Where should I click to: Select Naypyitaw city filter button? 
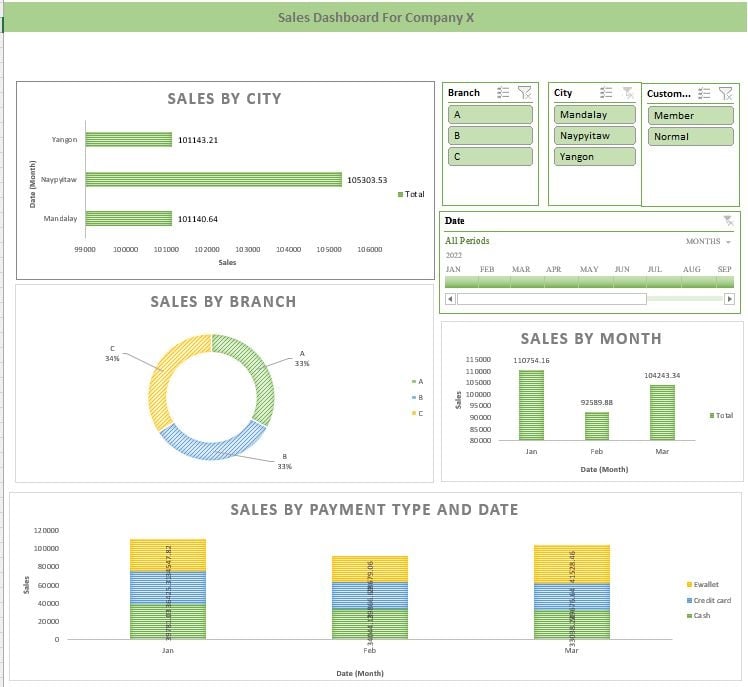tap(594, 135)
